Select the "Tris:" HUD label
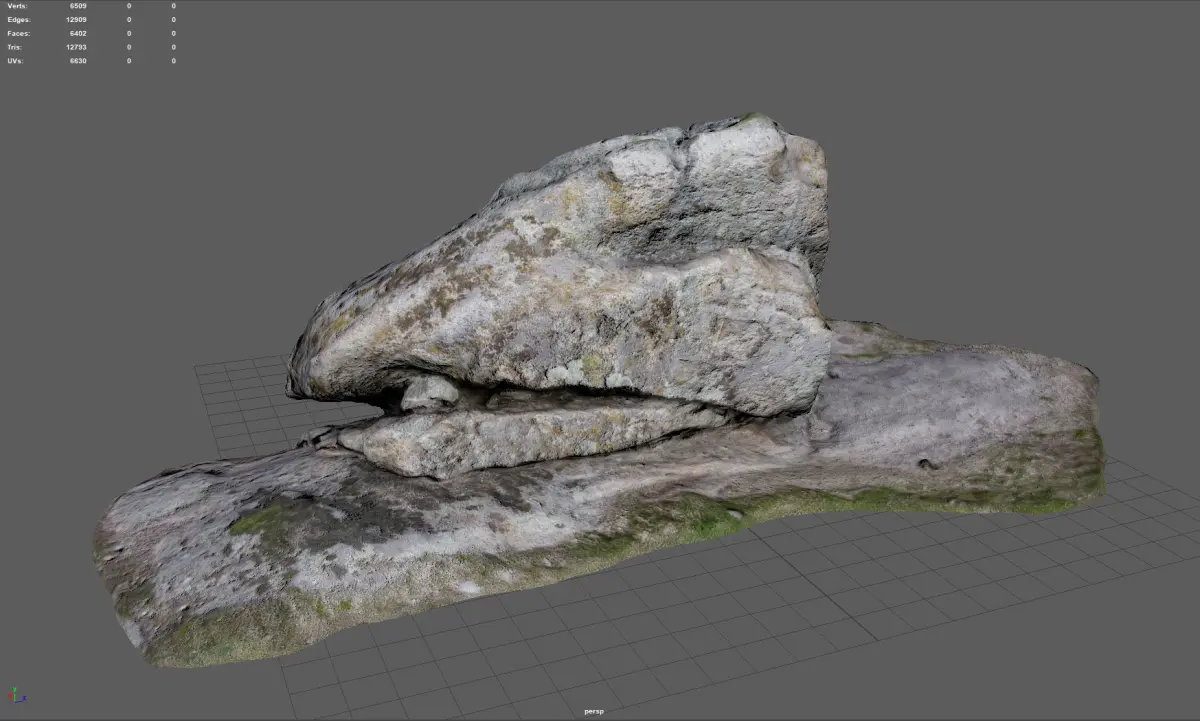Image resolution: width=1200 pixels, height=721 pixels. [x=15, y=47]
